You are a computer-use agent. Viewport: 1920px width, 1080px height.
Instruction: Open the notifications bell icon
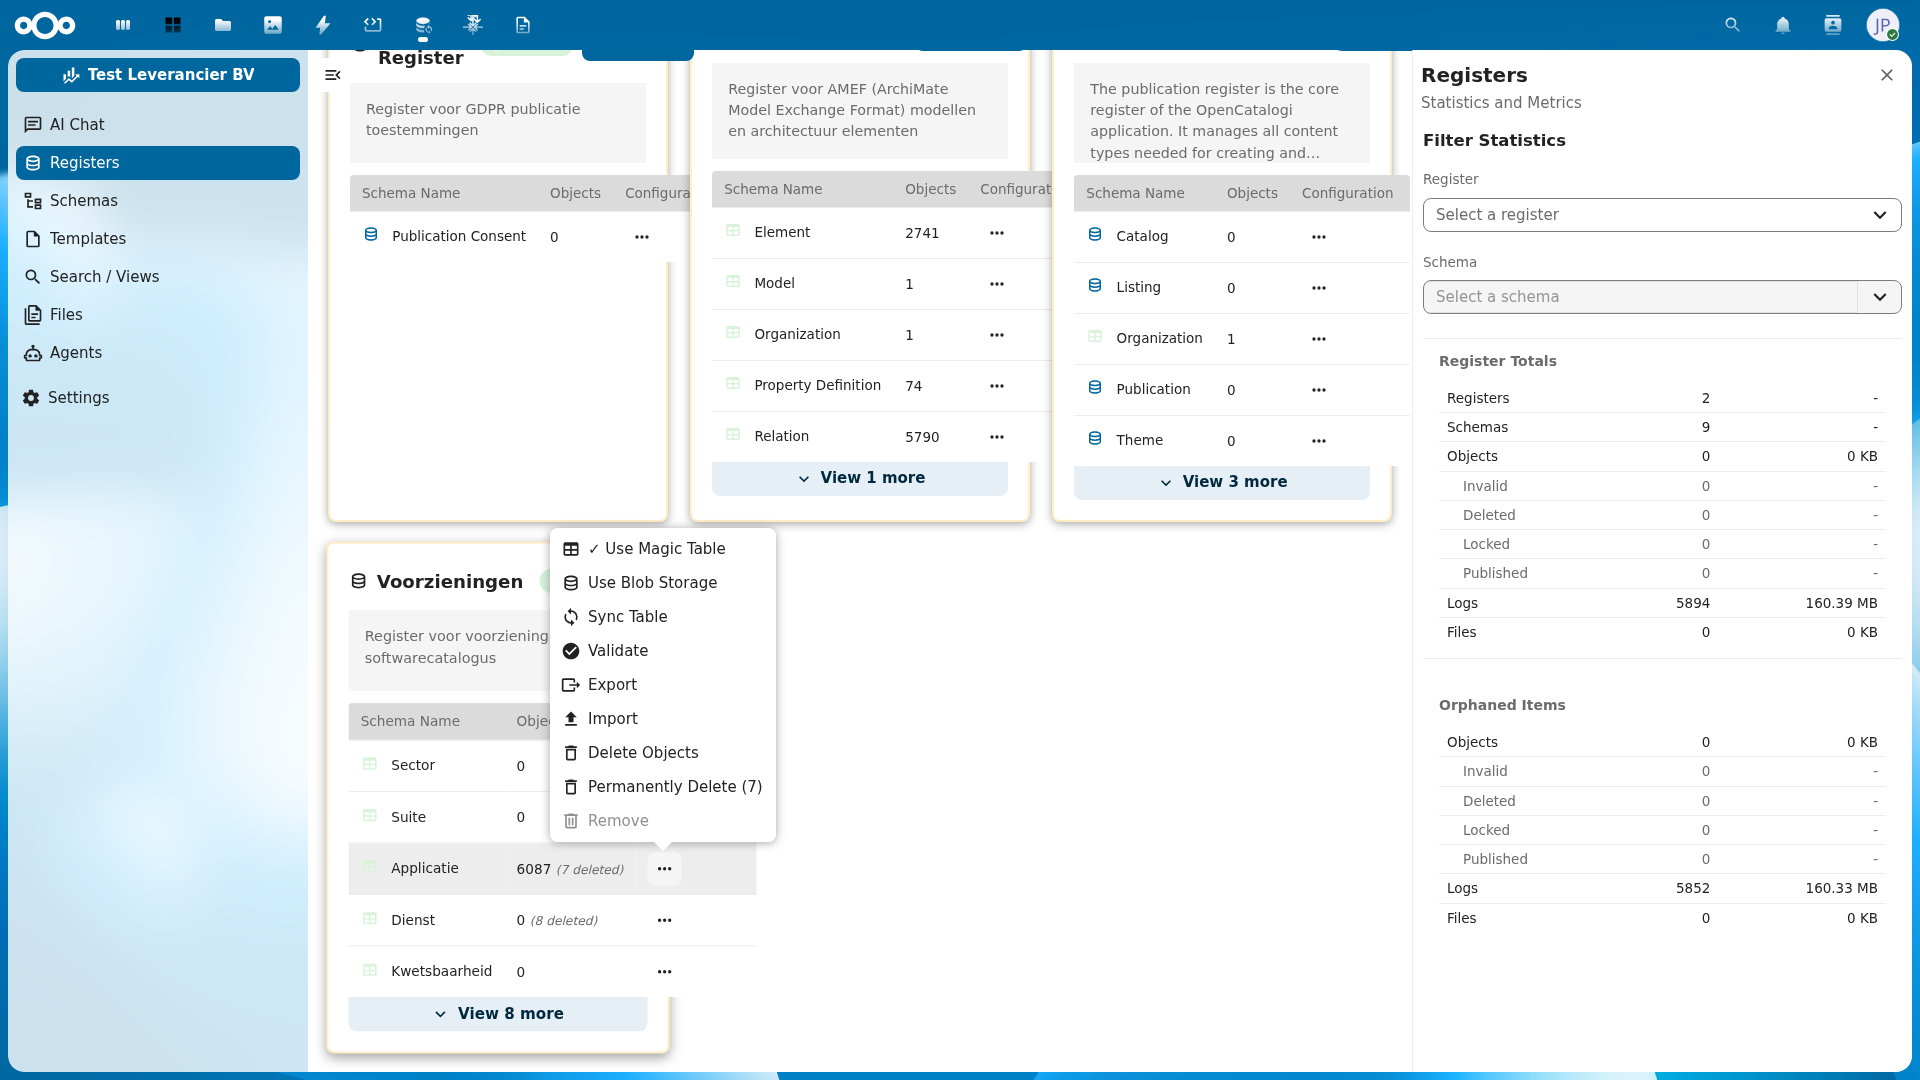tap(1782, 25)
